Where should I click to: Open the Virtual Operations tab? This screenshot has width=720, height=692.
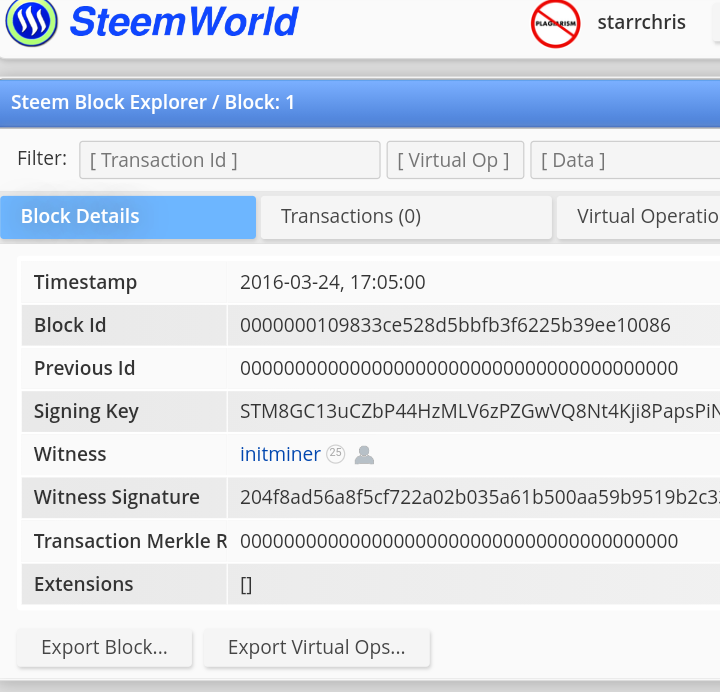(638, 217)
